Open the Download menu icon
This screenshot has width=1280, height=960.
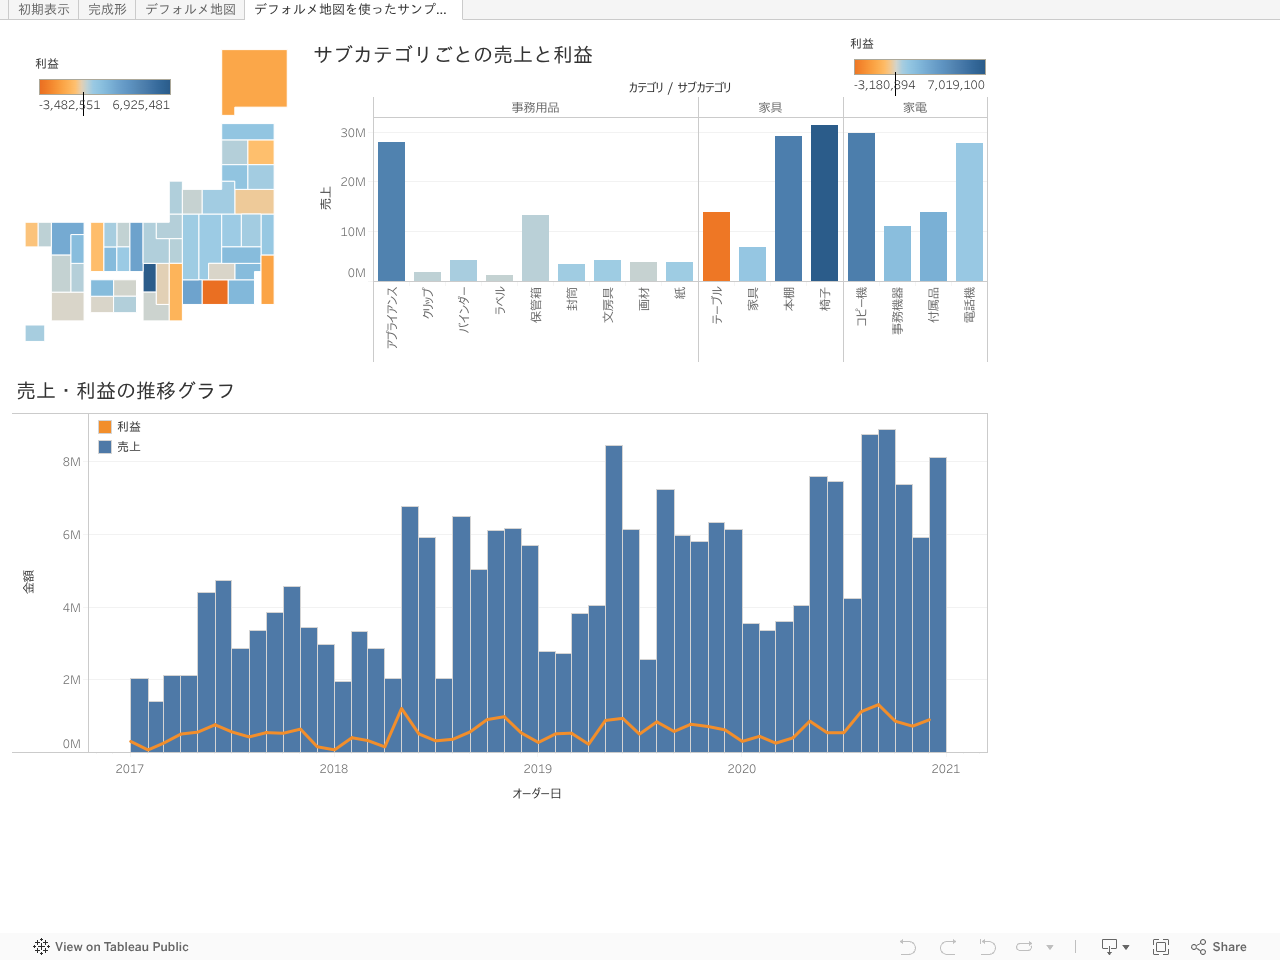1115,947
